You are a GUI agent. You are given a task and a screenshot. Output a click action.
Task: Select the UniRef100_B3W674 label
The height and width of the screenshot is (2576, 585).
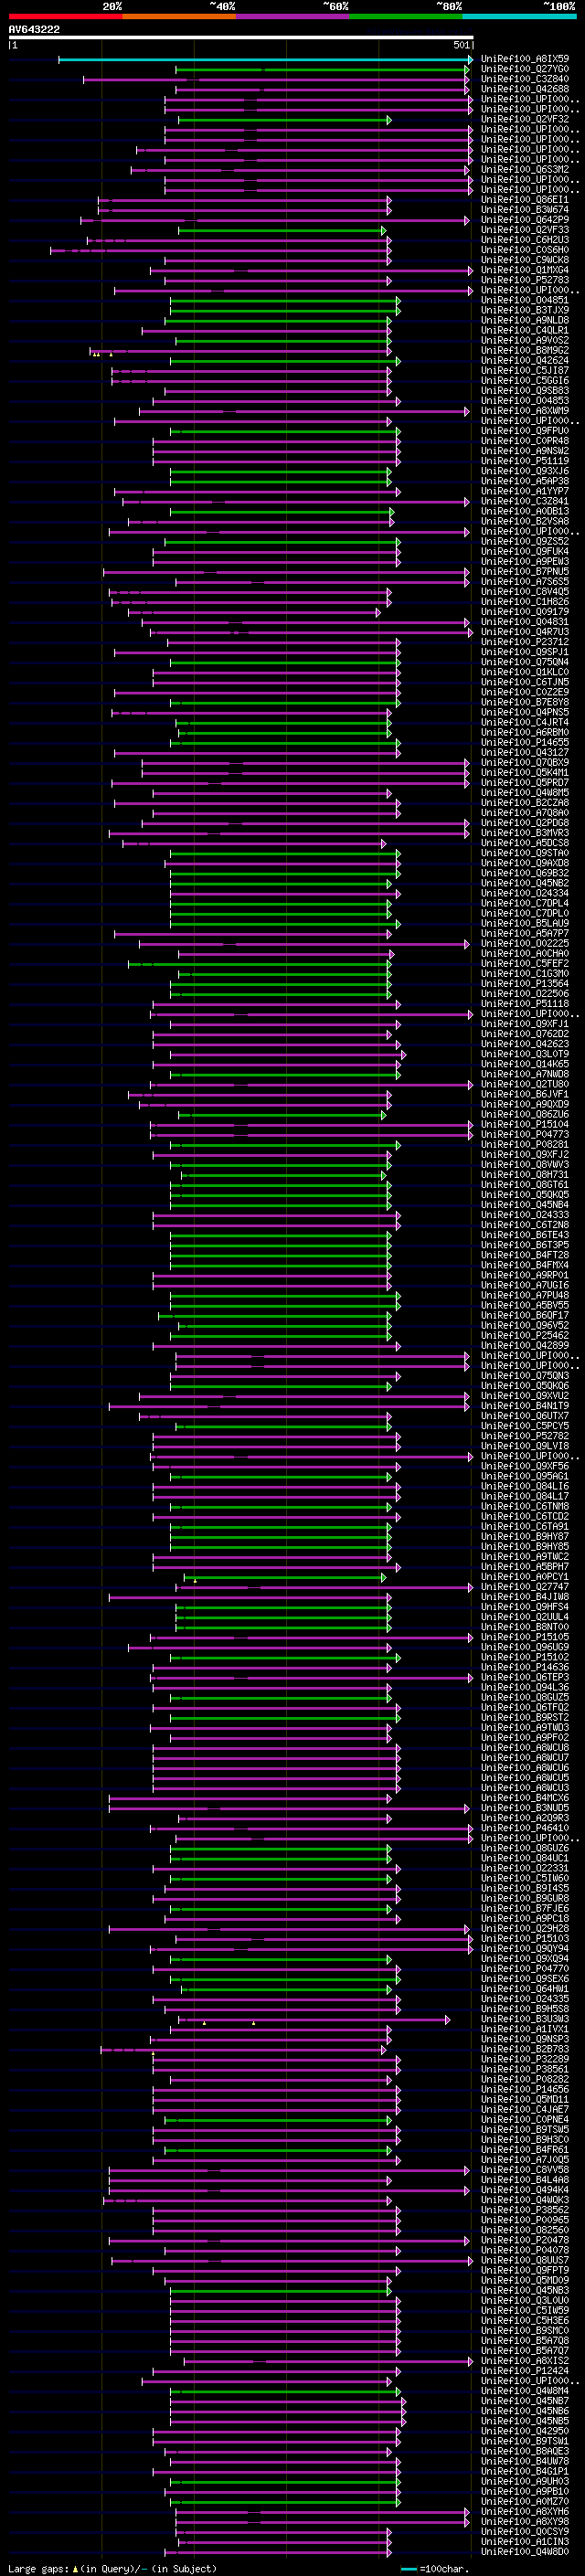point(525,210)
